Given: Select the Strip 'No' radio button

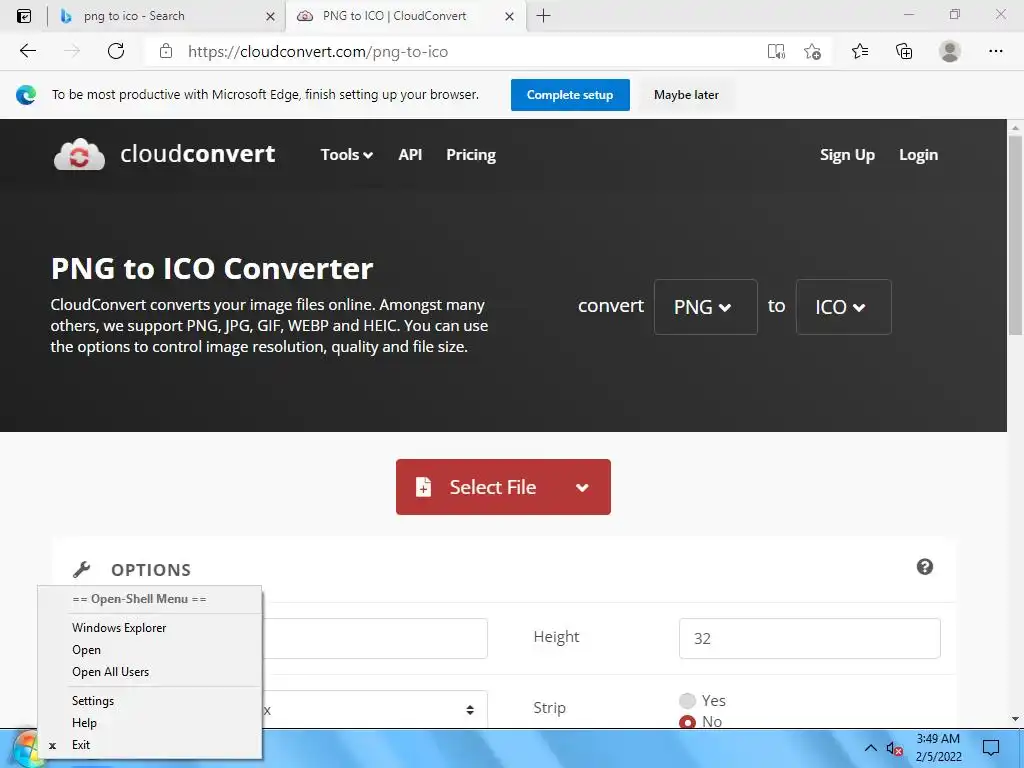Looking at the screenshot, I should tap(687, 722).
